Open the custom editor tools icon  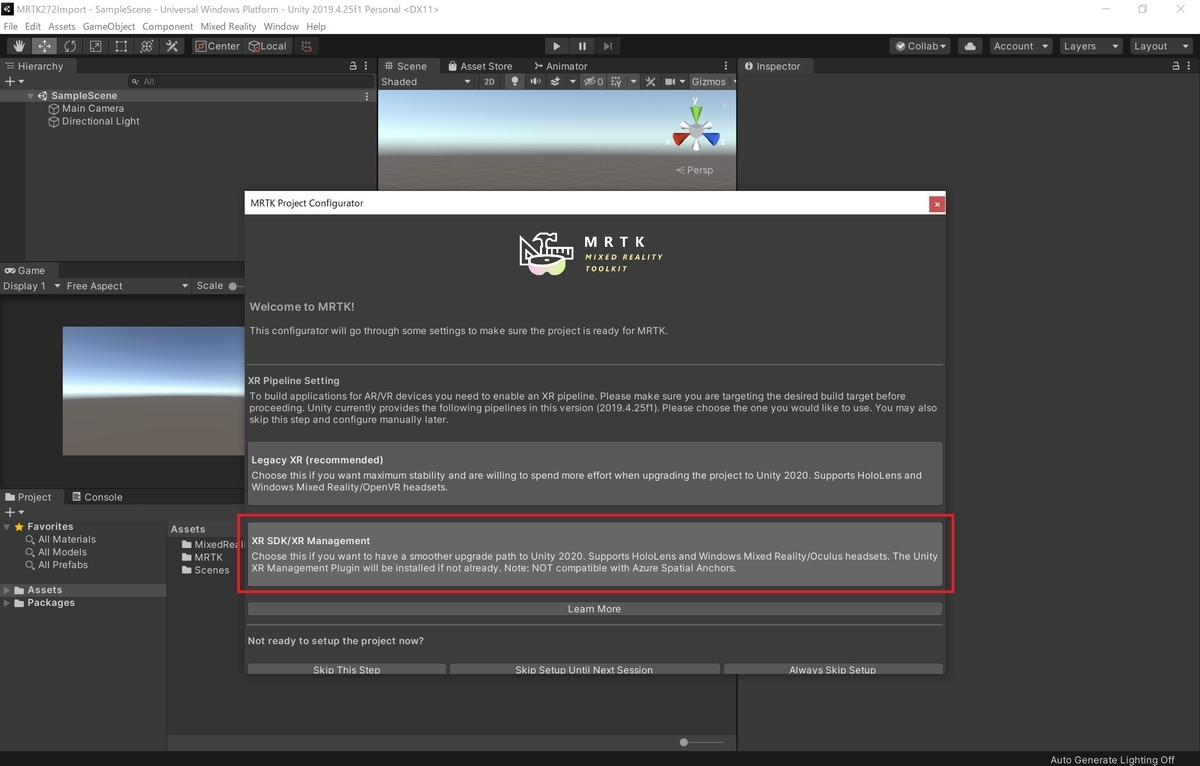tap(172, 46)
